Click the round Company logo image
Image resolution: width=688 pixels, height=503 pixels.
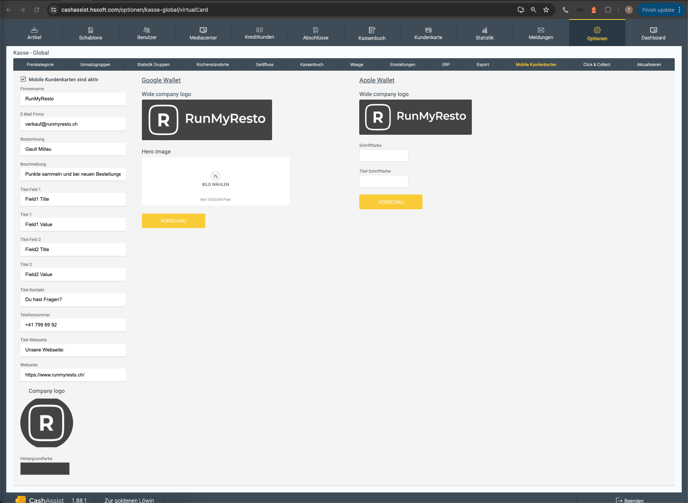tap(47, 423)
